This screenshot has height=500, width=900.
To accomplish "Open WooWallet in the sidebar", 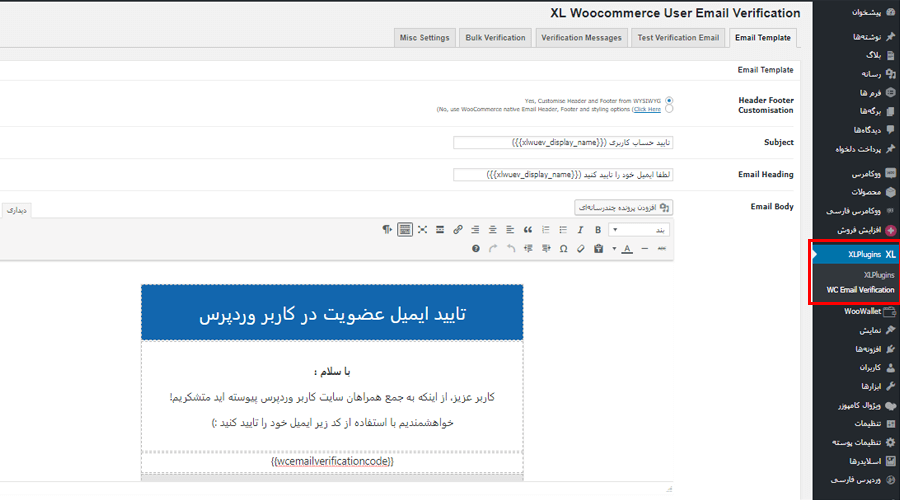I will pos(862,311).
